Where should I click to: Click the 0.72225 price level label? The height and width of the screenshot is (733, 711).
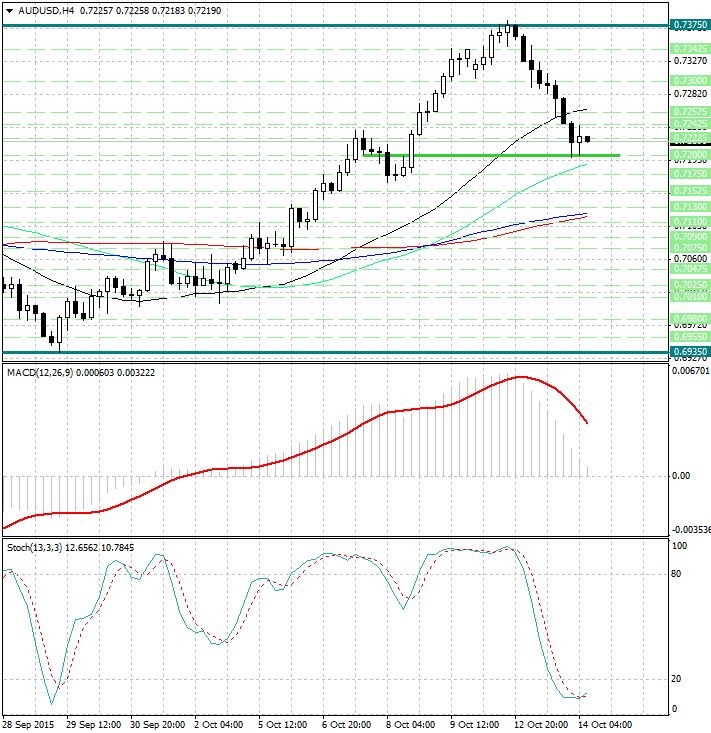pyautogui.click(x=690, y=137)
